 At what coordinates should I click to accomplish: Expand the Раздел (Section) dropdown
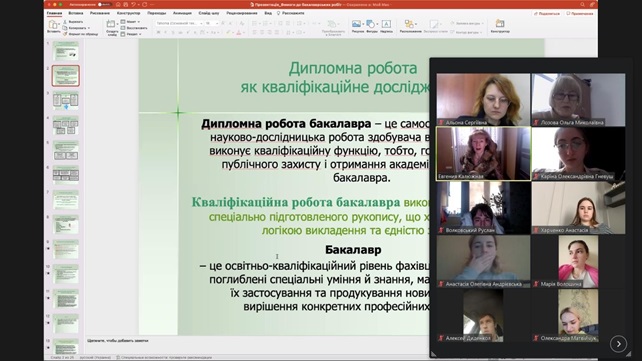[x=131, y=34]
